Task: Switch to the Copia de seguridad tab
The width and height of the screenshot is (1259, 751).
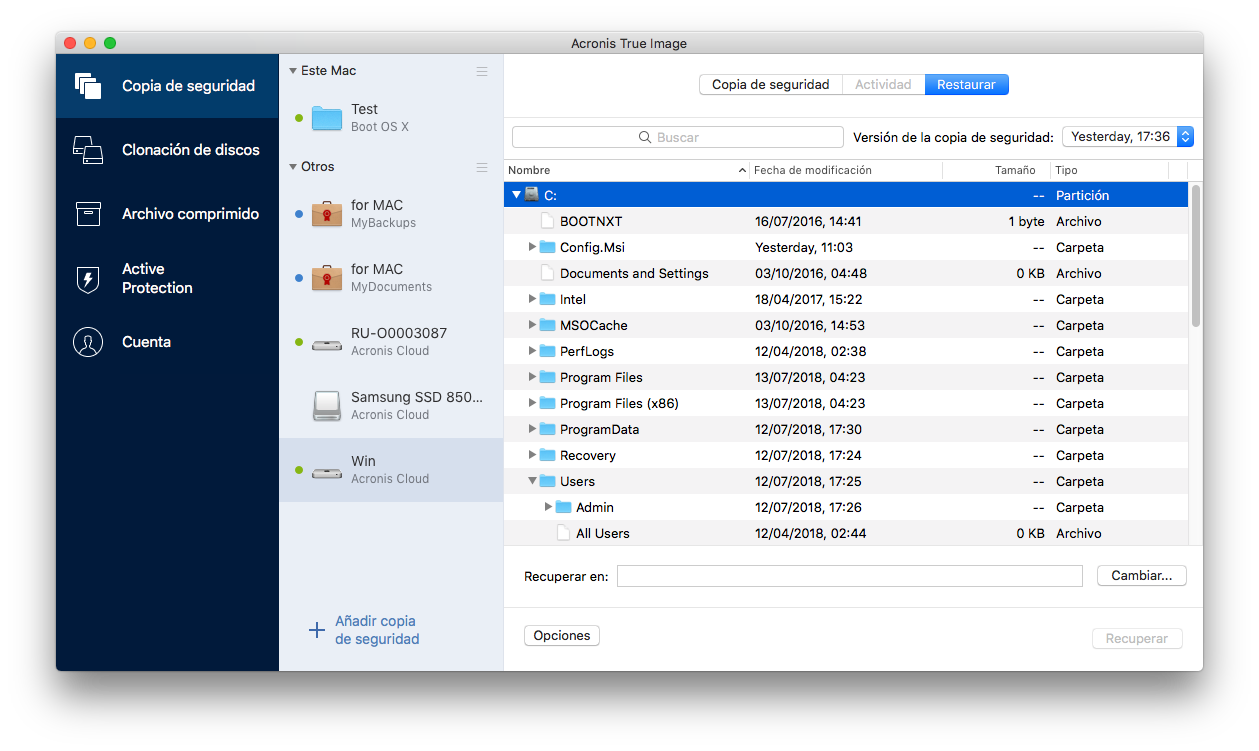Action: pyautogui.click(x=770, y=85)
